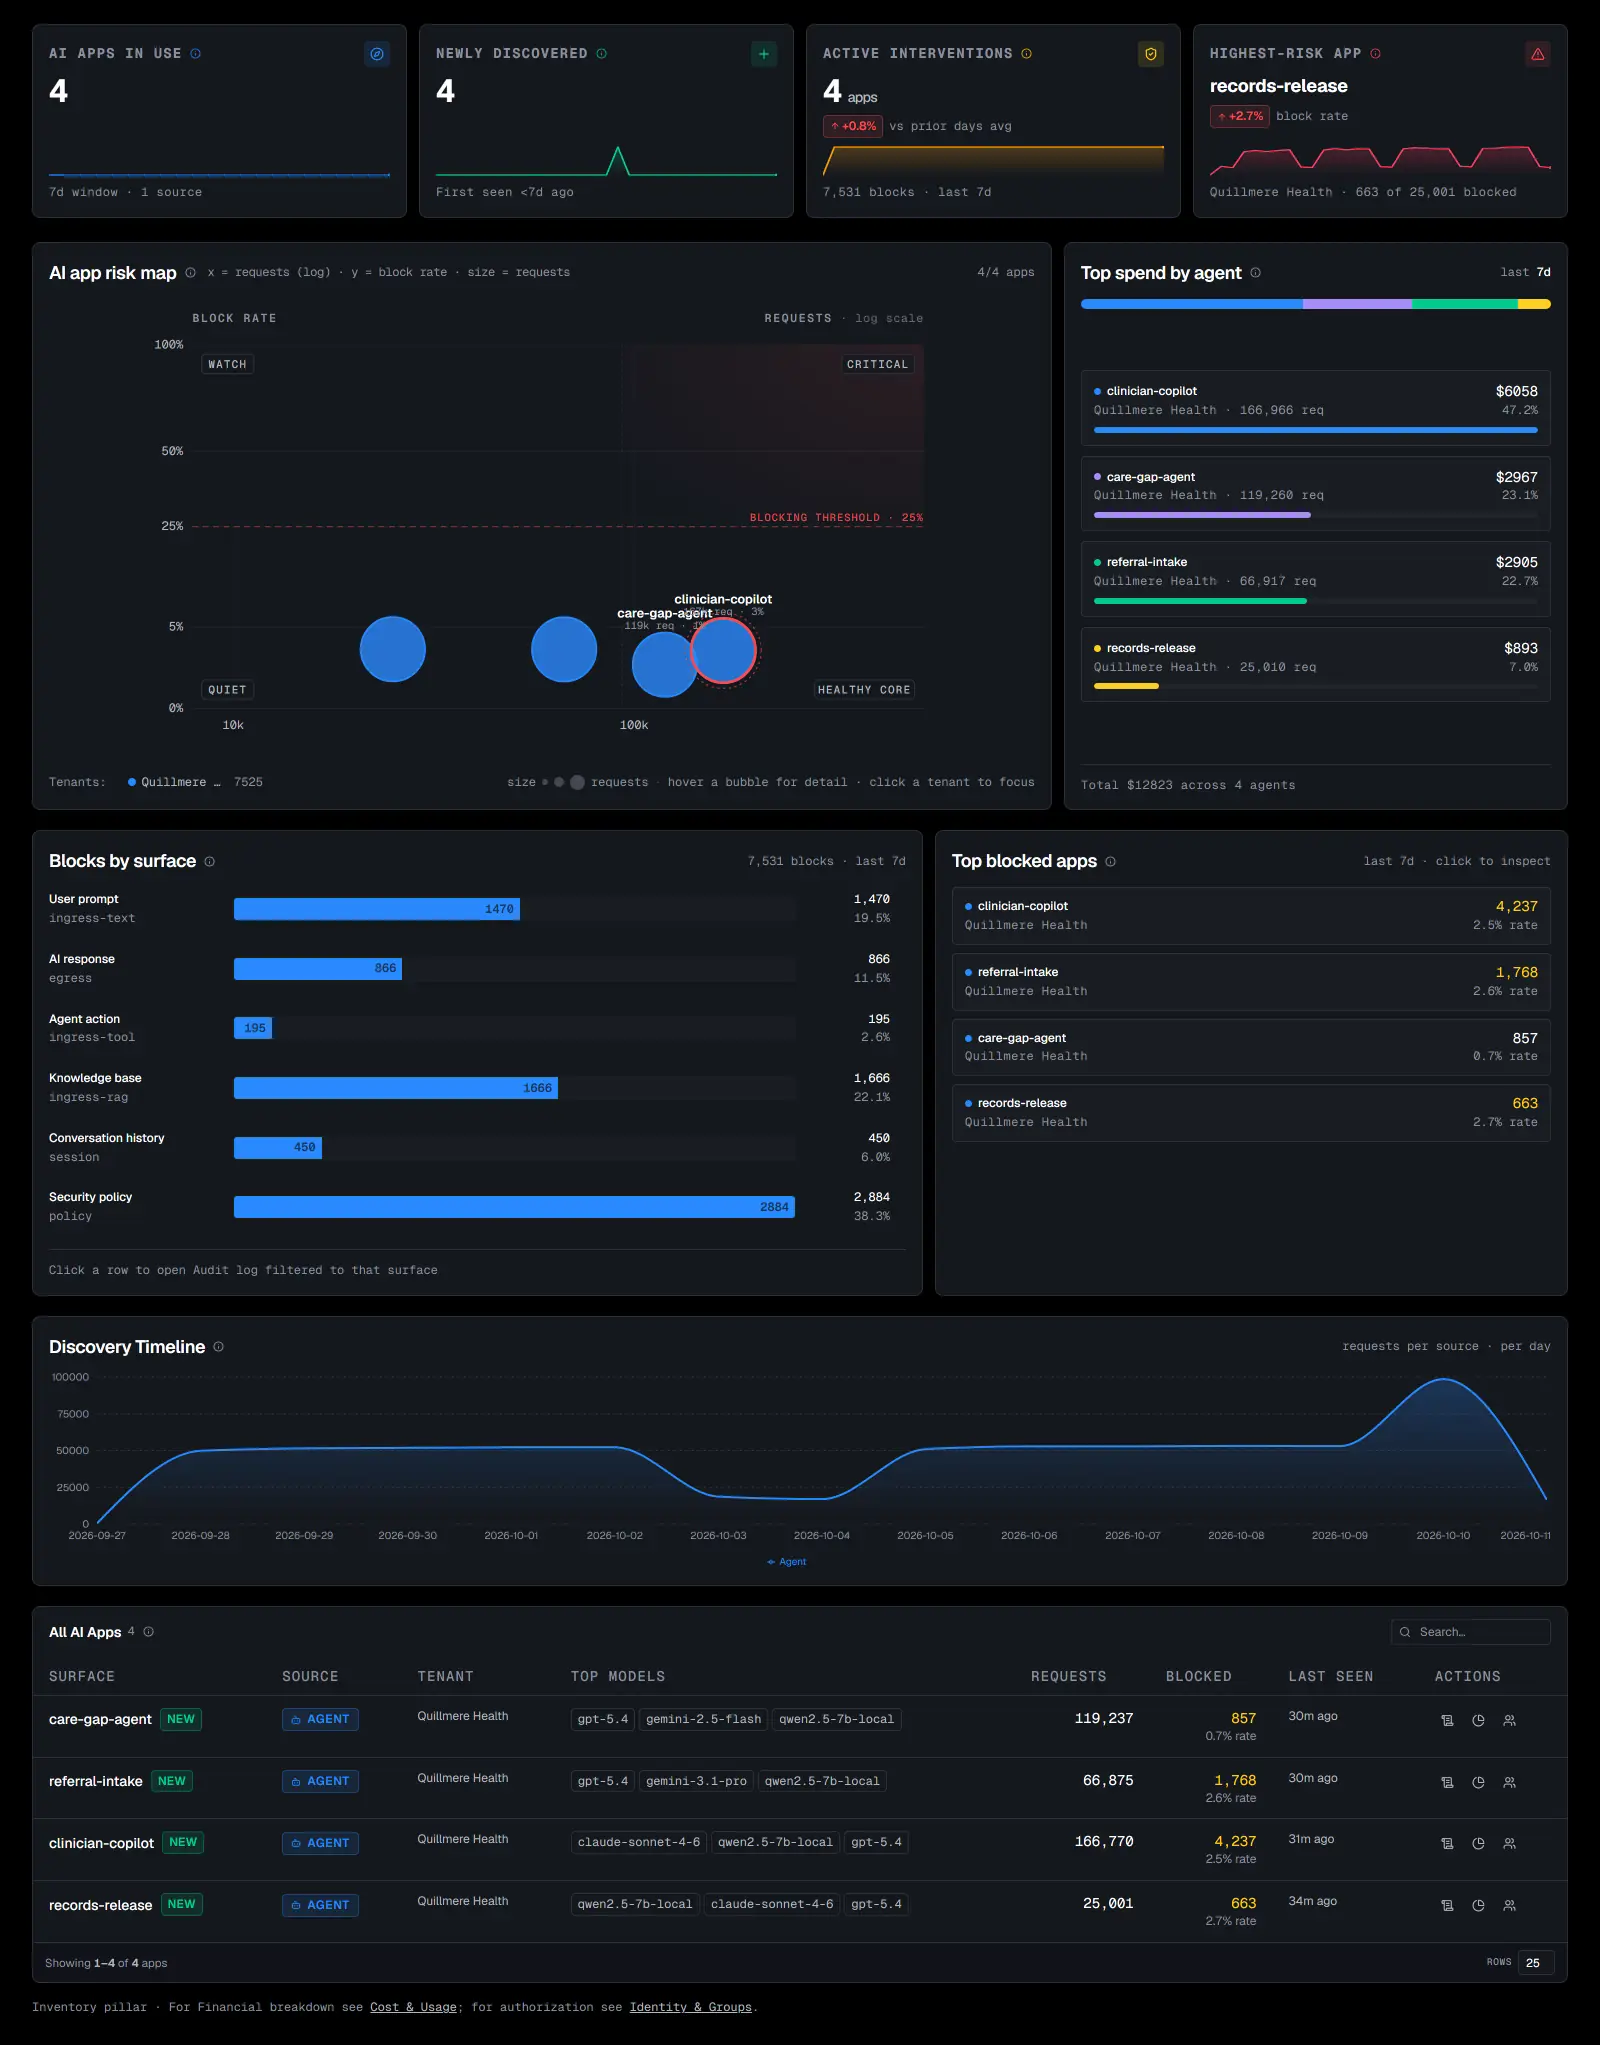Open users icon for records-release row
Viewport: 1600px width, 2045px height.
(1510, 1905)
